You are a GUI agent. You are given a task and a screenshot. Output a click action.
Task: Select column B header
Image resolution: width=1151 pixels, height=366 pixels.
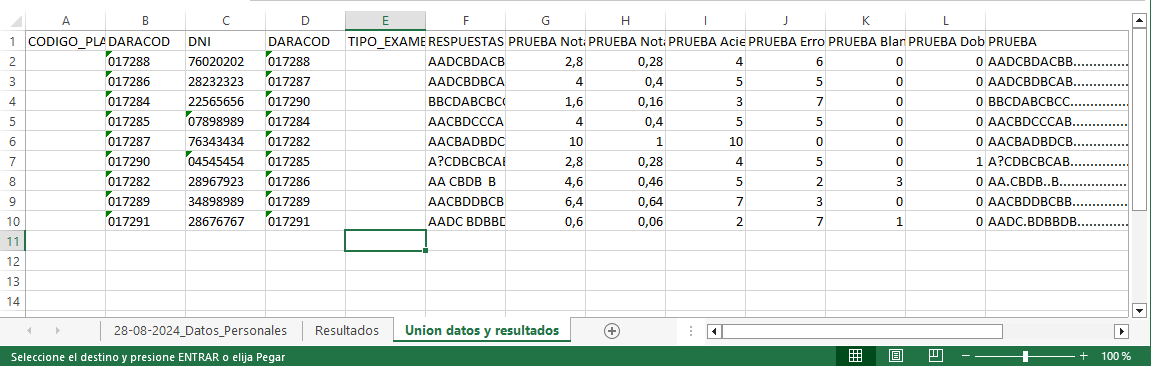(x=145, y=21)
